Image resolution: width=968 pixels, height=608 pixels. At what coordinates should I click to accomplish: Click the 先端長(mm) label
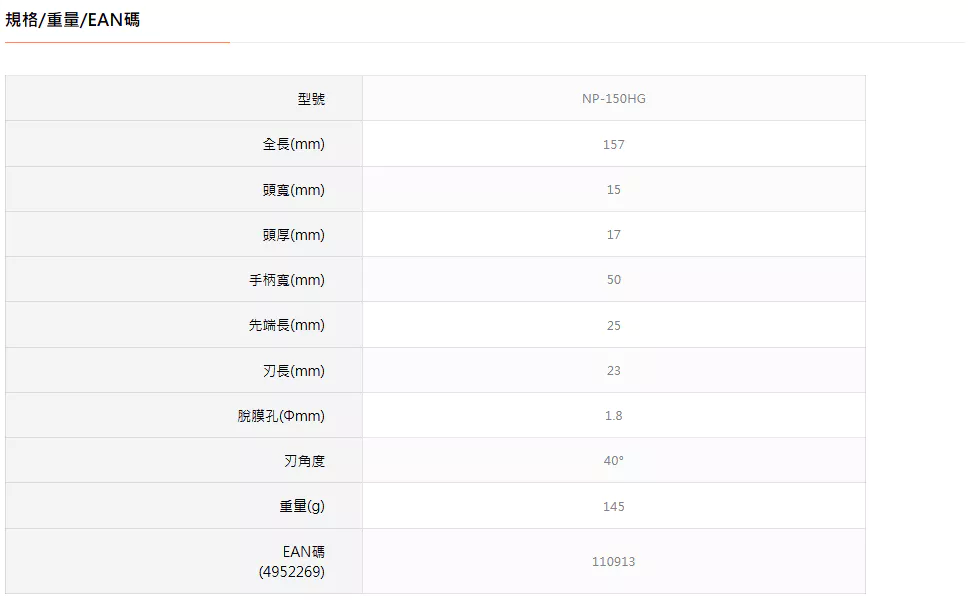(x=287, y=325)
